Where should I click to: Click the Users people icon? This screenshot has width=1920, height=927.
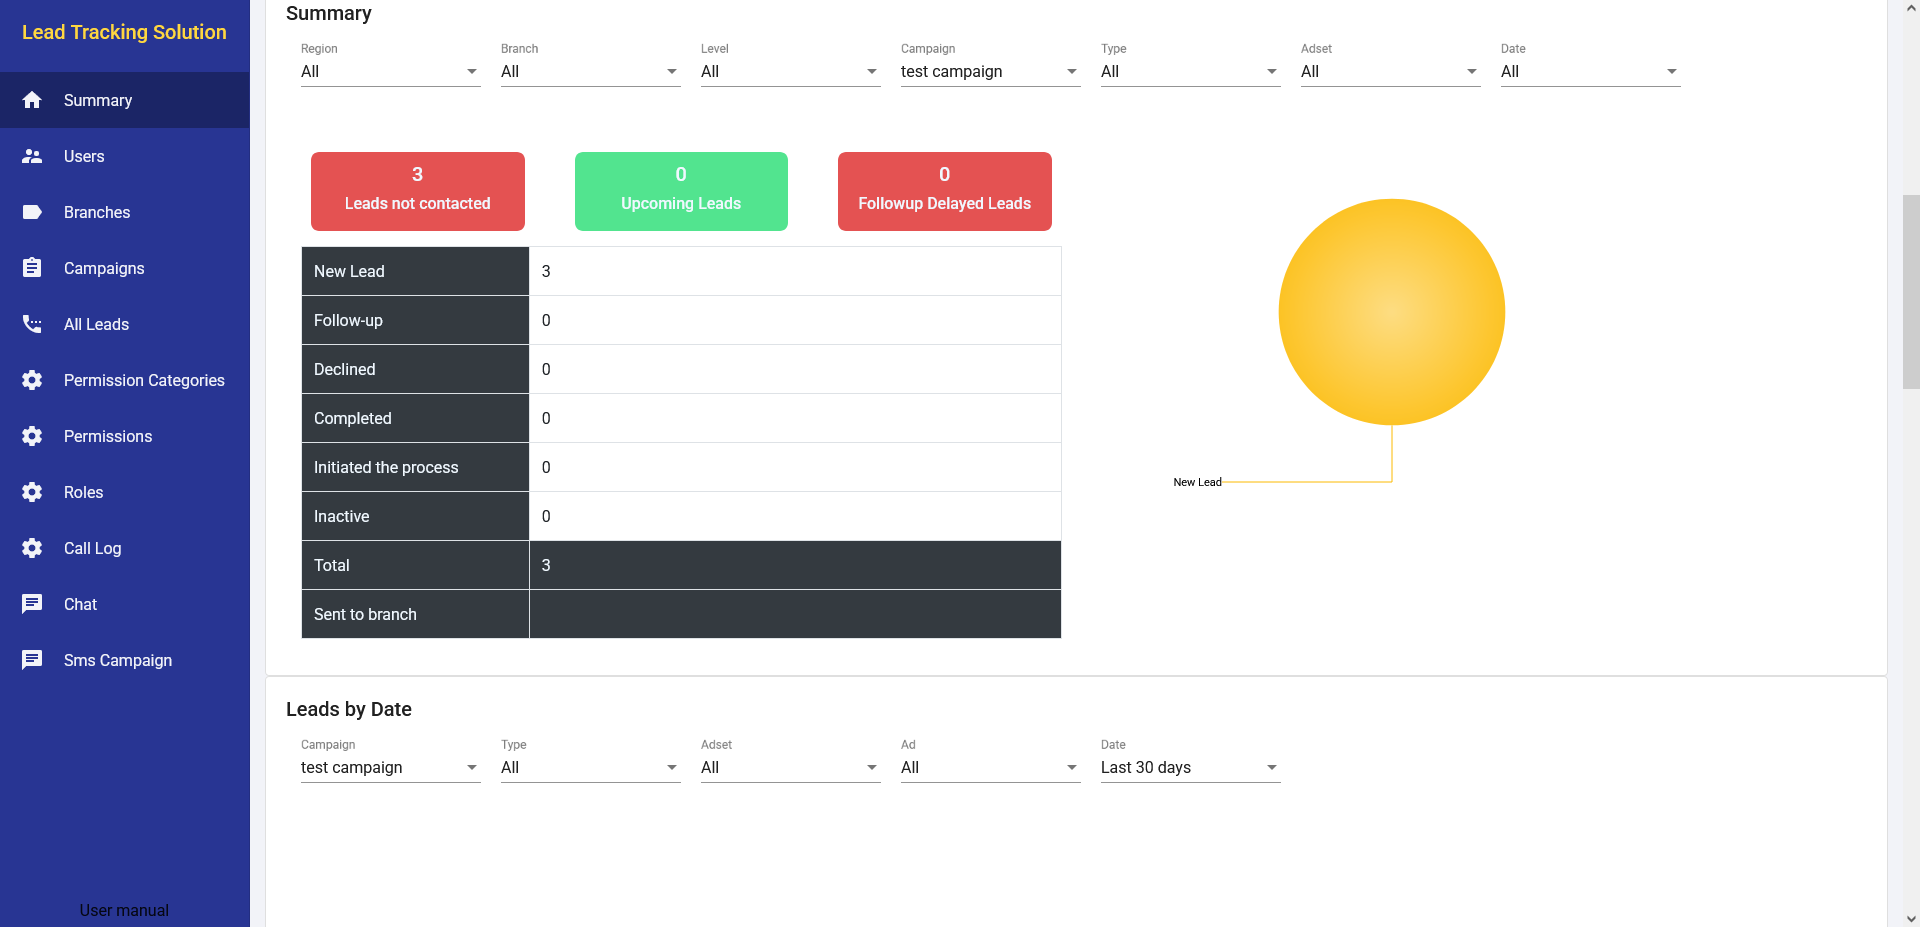click(32, 156)
